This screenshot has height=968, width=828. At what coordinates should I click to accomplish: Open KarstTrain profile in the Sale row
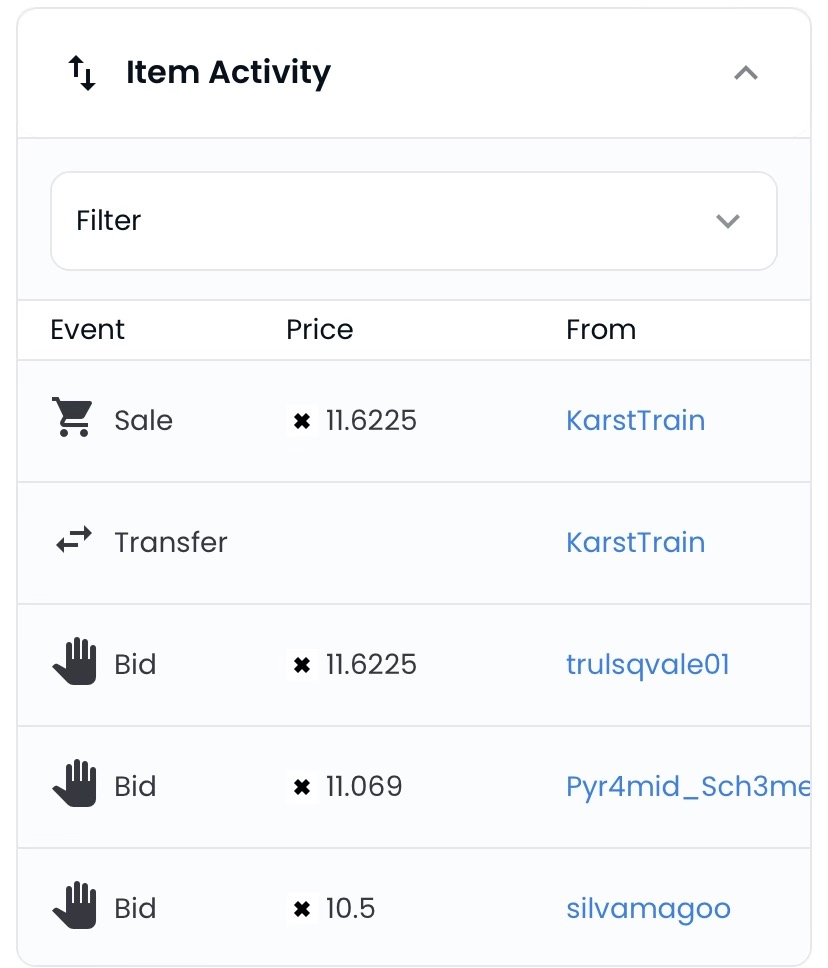(635, 420)
